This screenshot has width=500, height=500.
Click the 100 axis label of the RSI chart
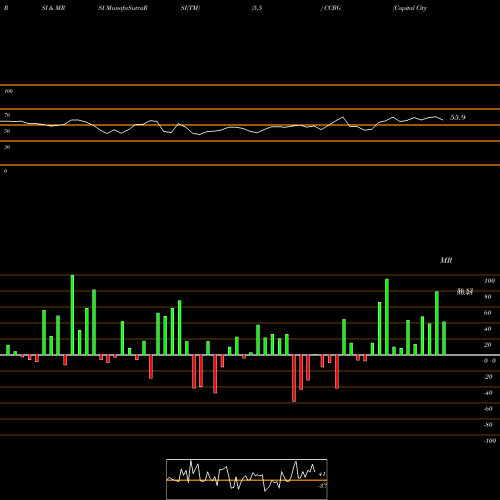(8, 91)
